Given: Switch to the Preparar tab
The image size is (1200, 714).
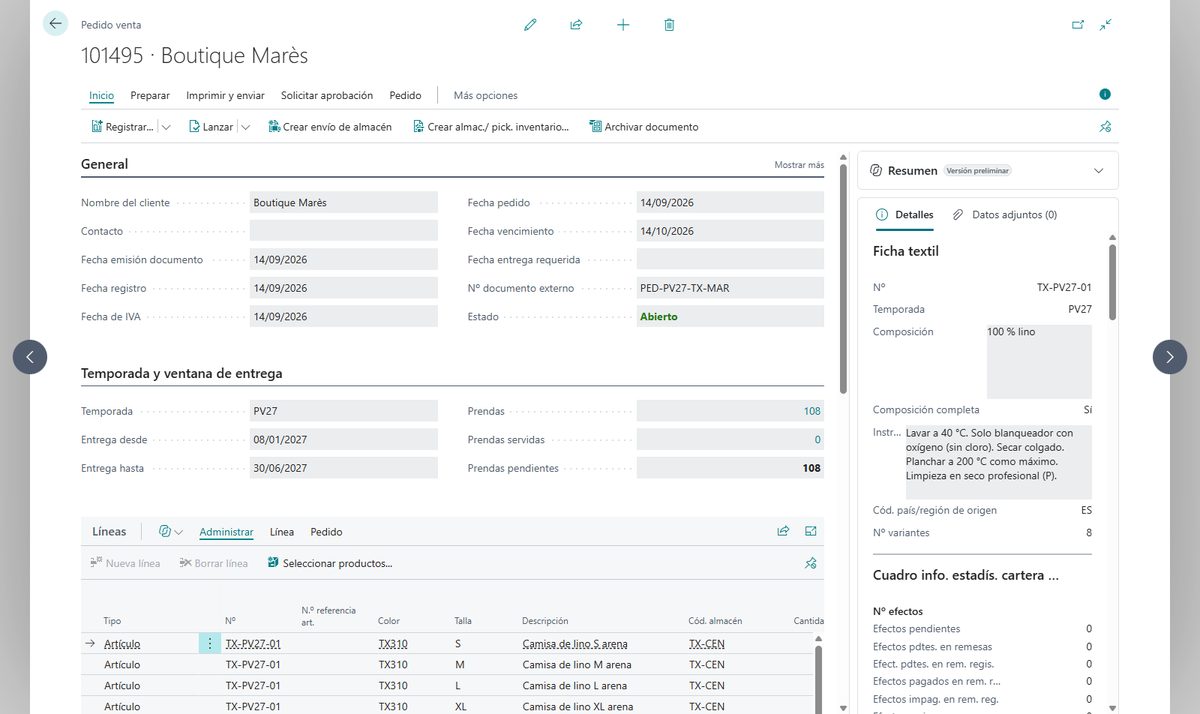Looking at the screenshot, I should tap(150, 96).
